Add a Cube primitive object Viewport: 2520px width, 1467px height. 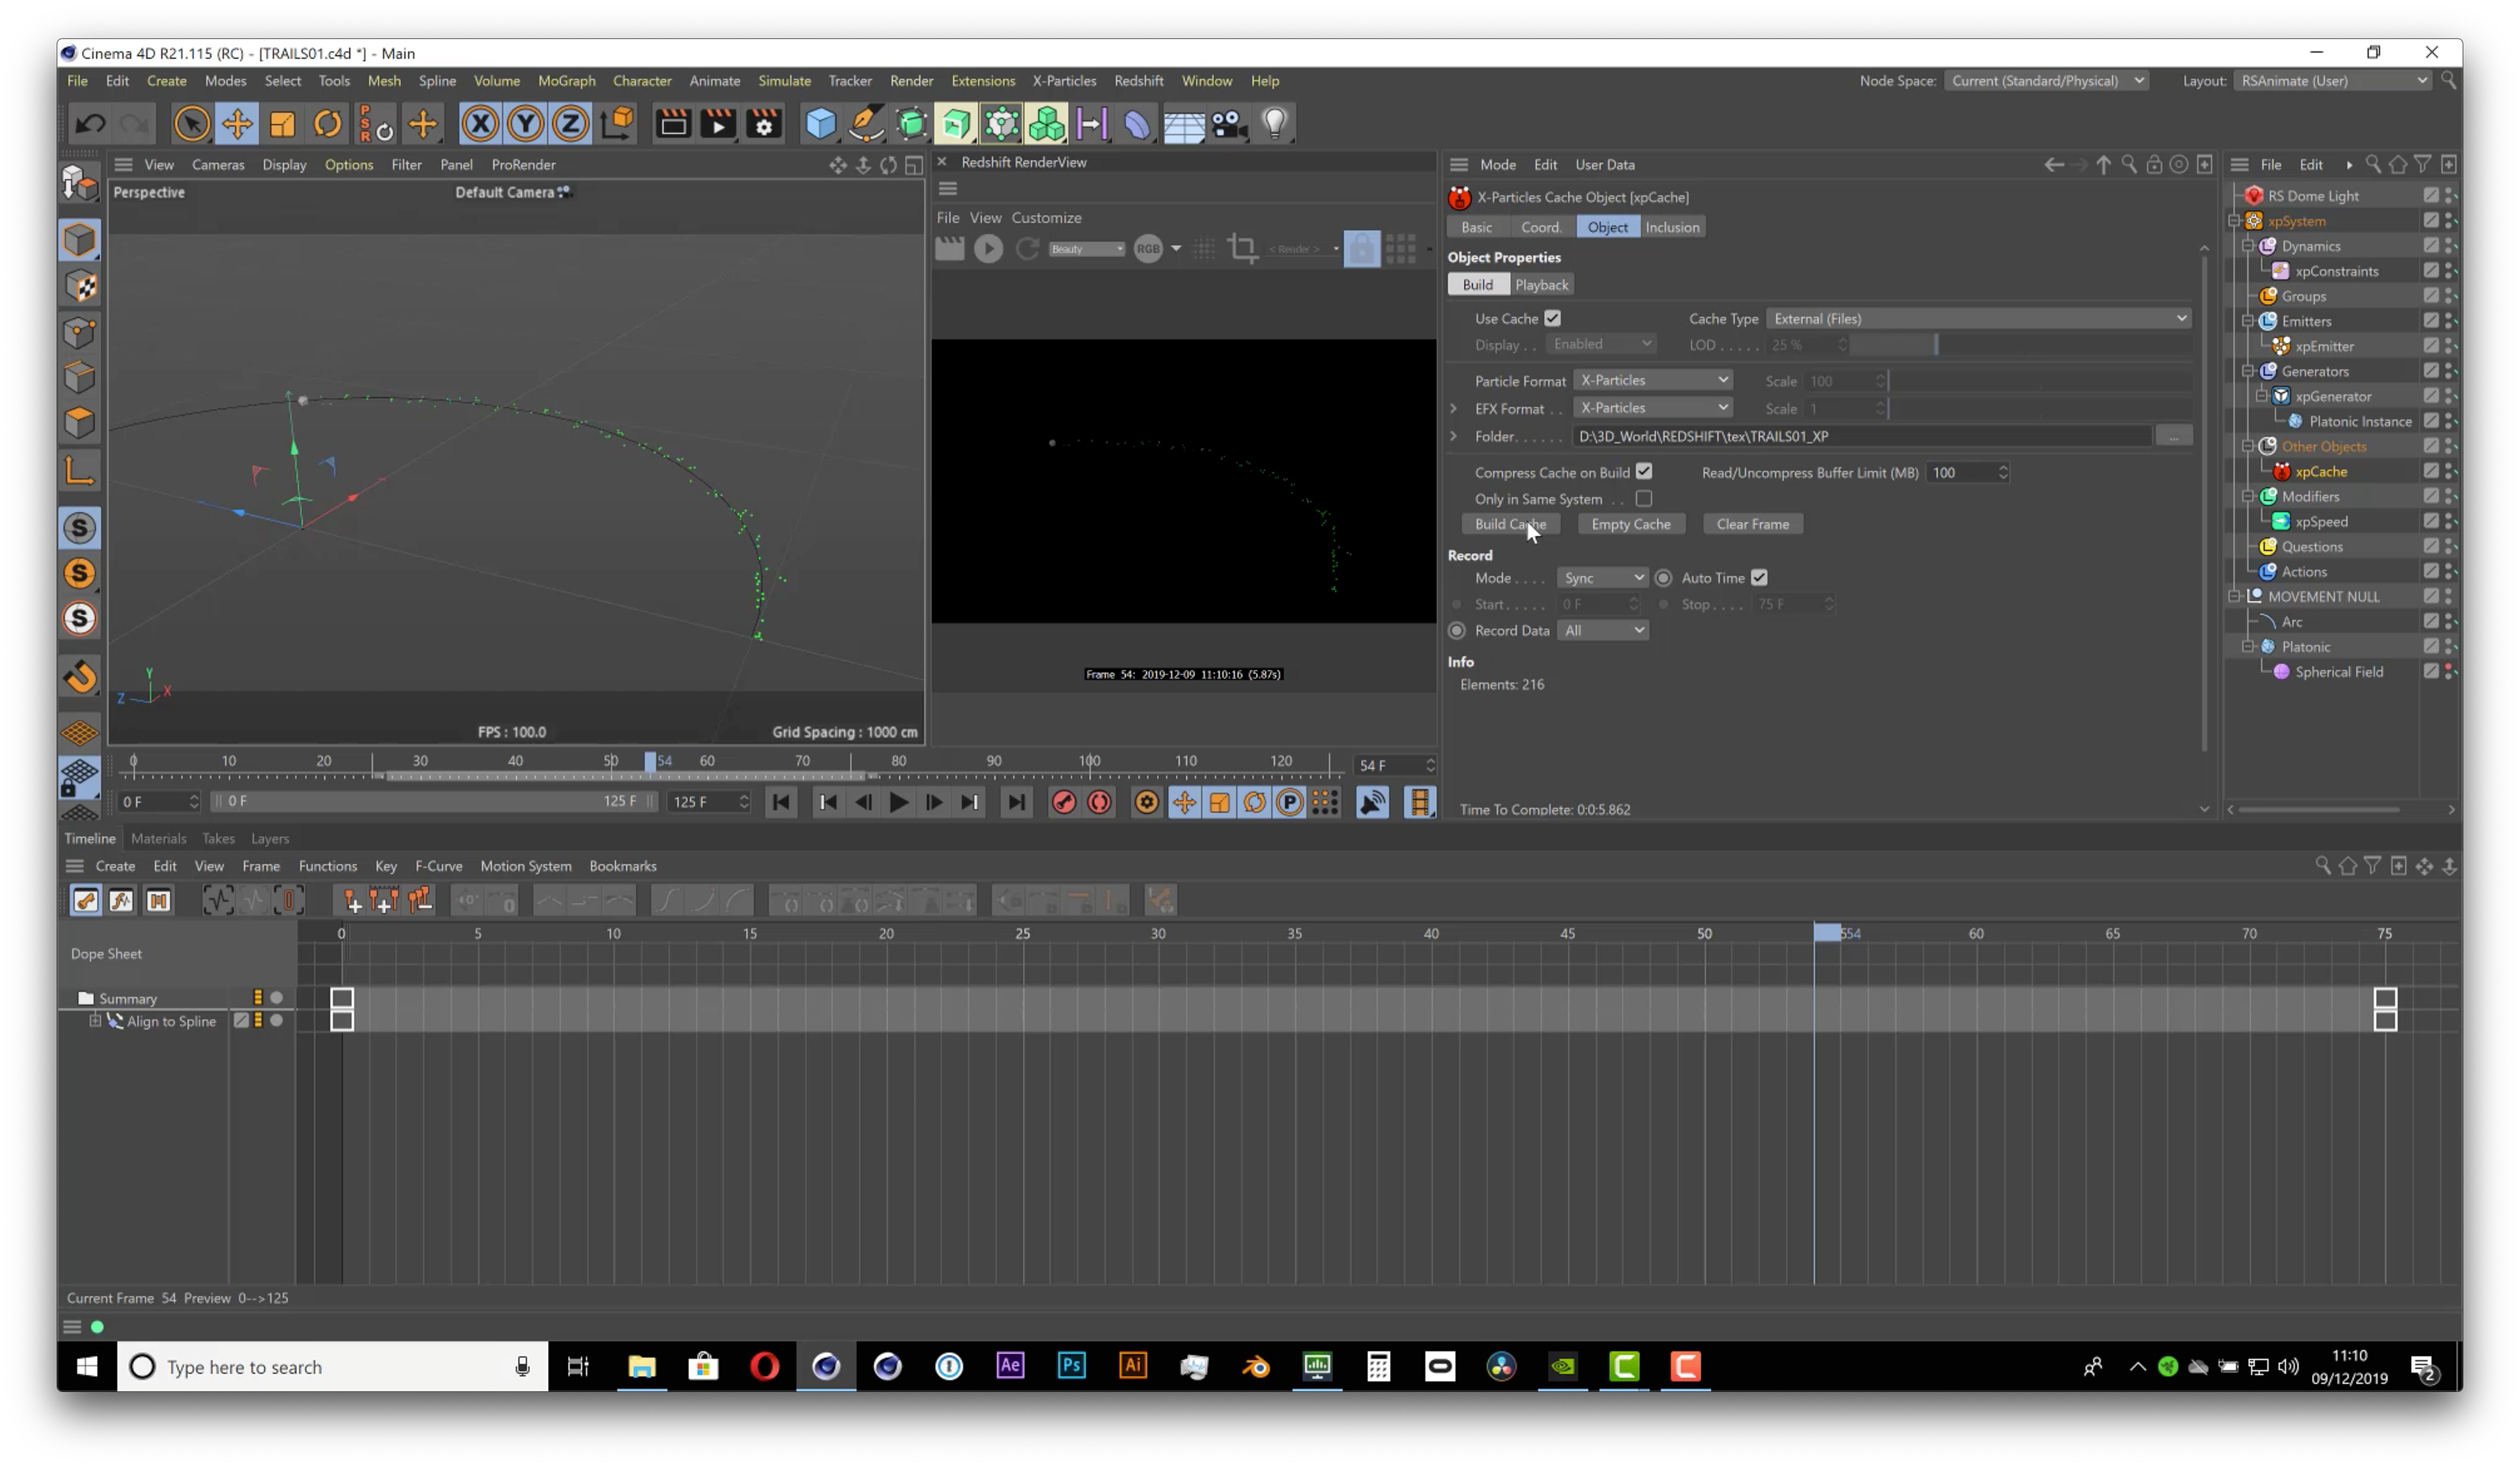820,124
